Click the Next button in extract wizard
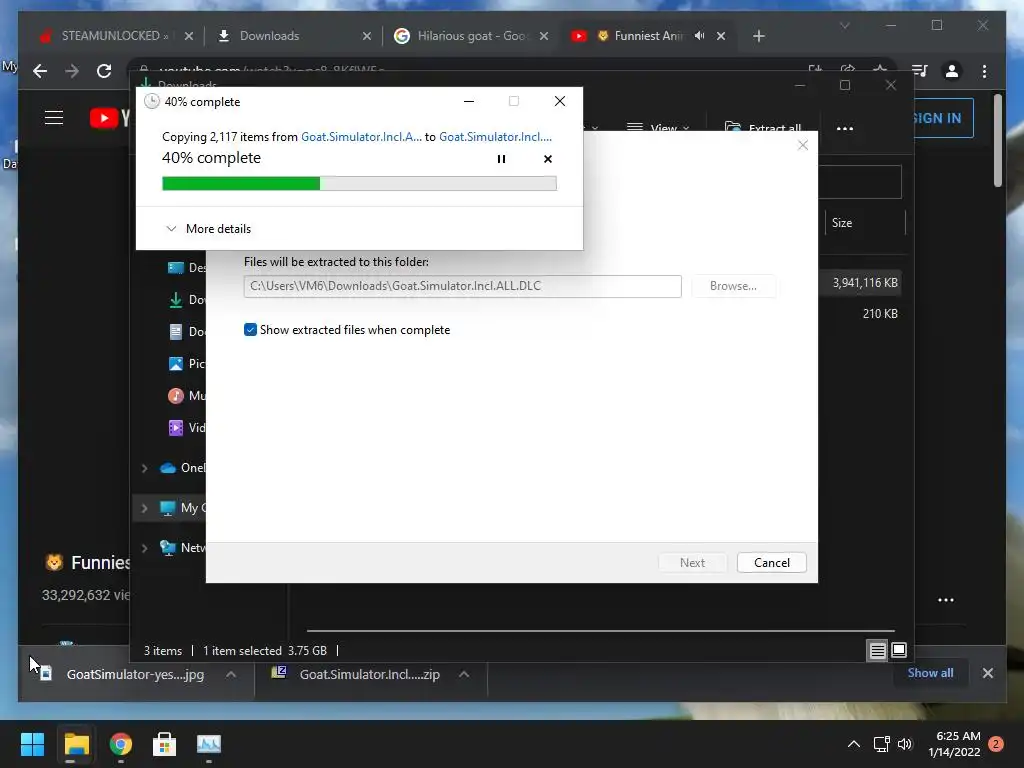 pos(692,562)
